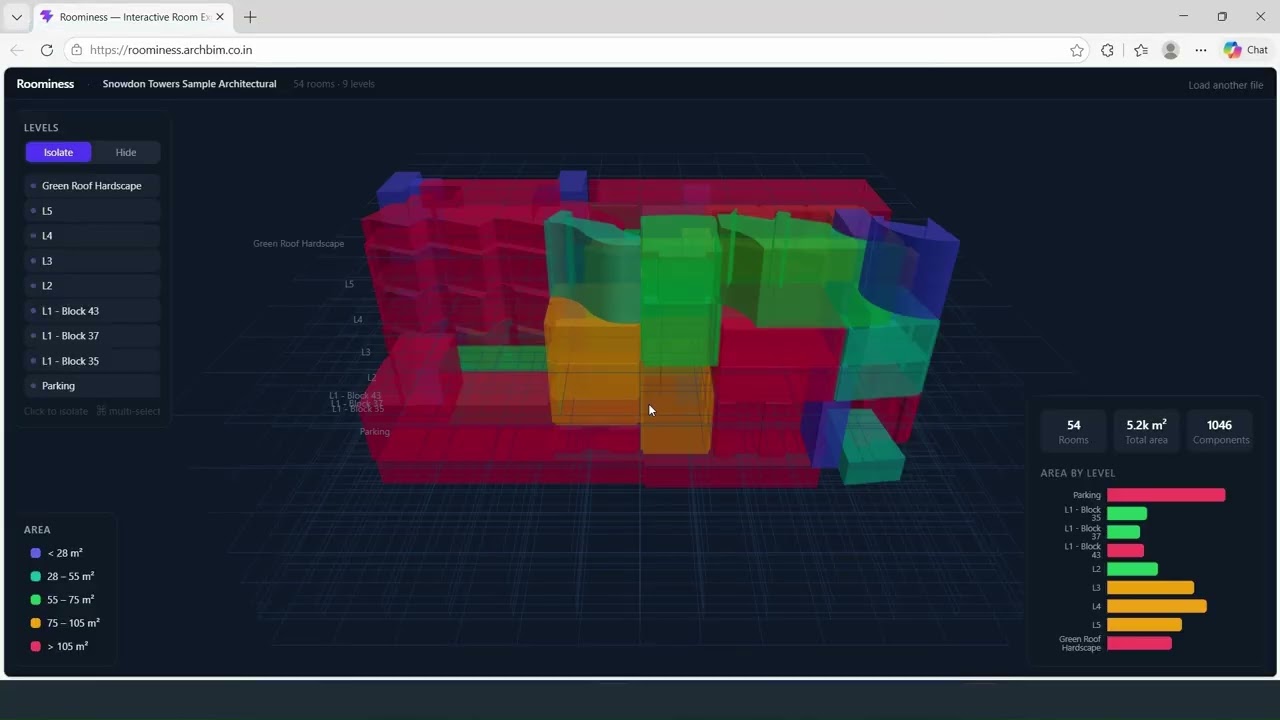Select the L1 - Block 43 level

tap(92, 311)
